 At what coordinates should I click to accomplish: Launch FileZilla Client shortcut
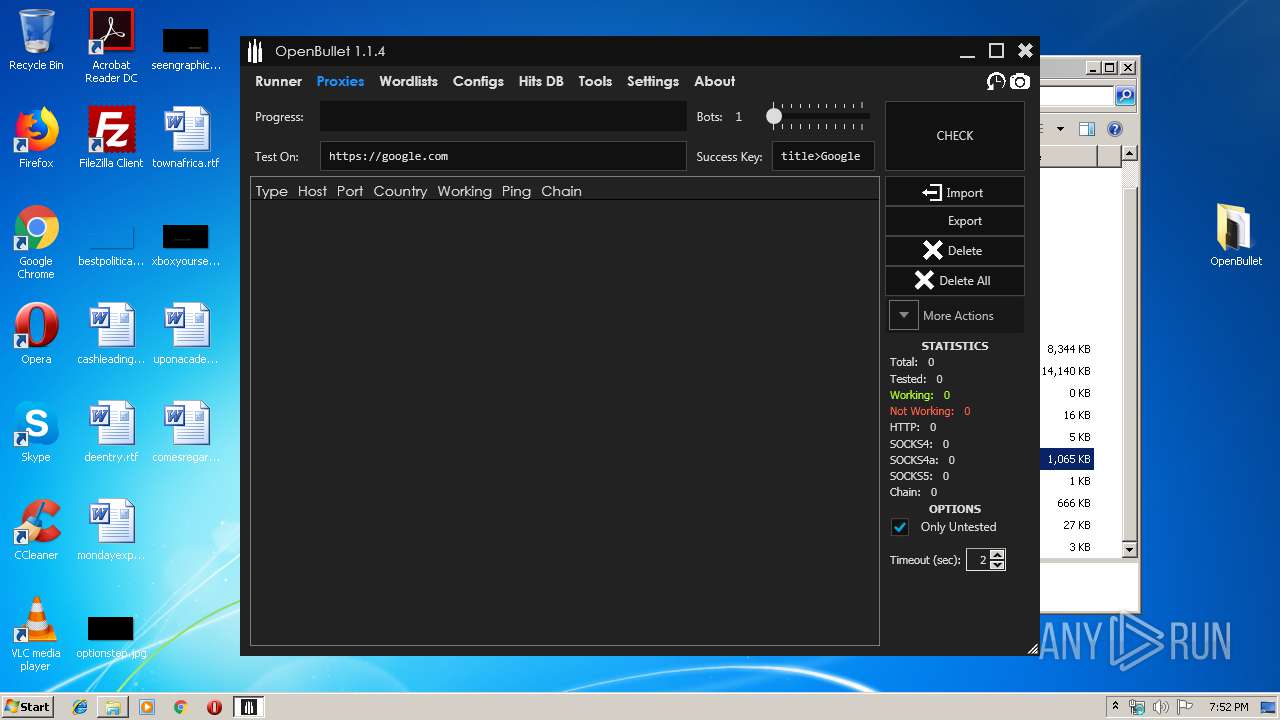tap(111, 138)
